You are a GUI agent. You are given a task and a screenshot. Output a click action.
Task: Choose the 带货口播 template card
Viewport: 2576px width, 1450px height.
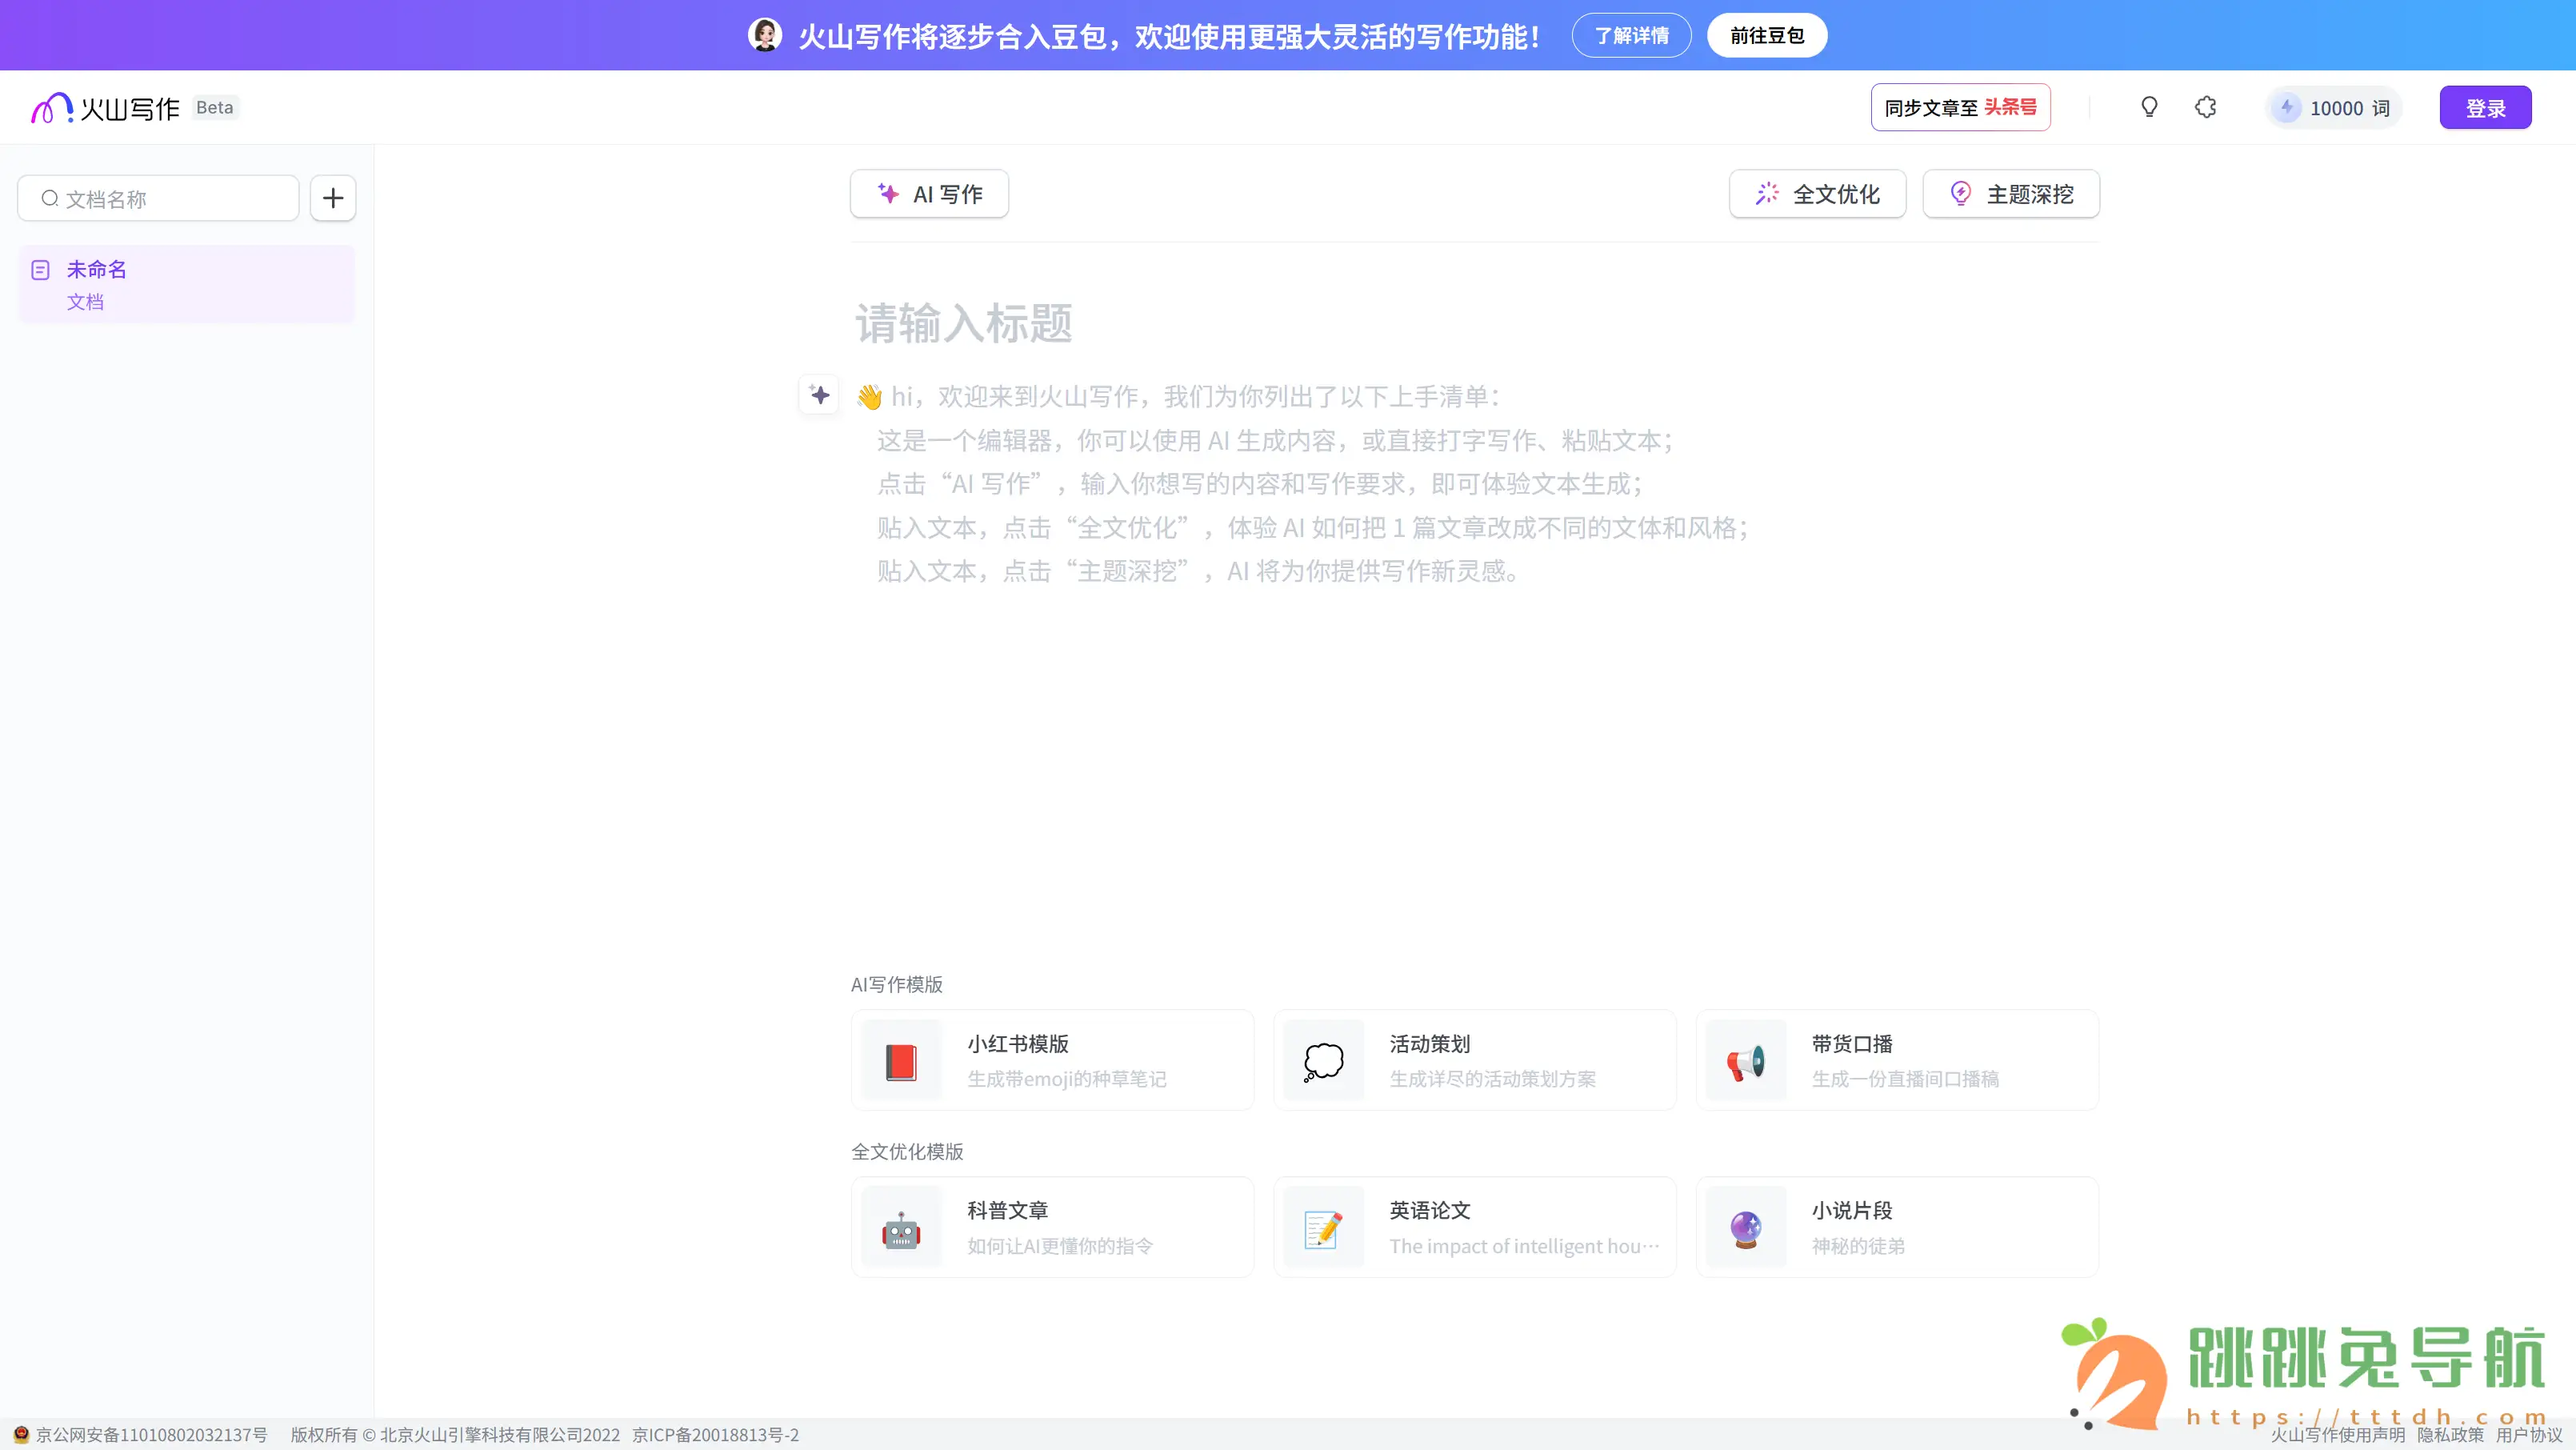click(1897, 1060)
